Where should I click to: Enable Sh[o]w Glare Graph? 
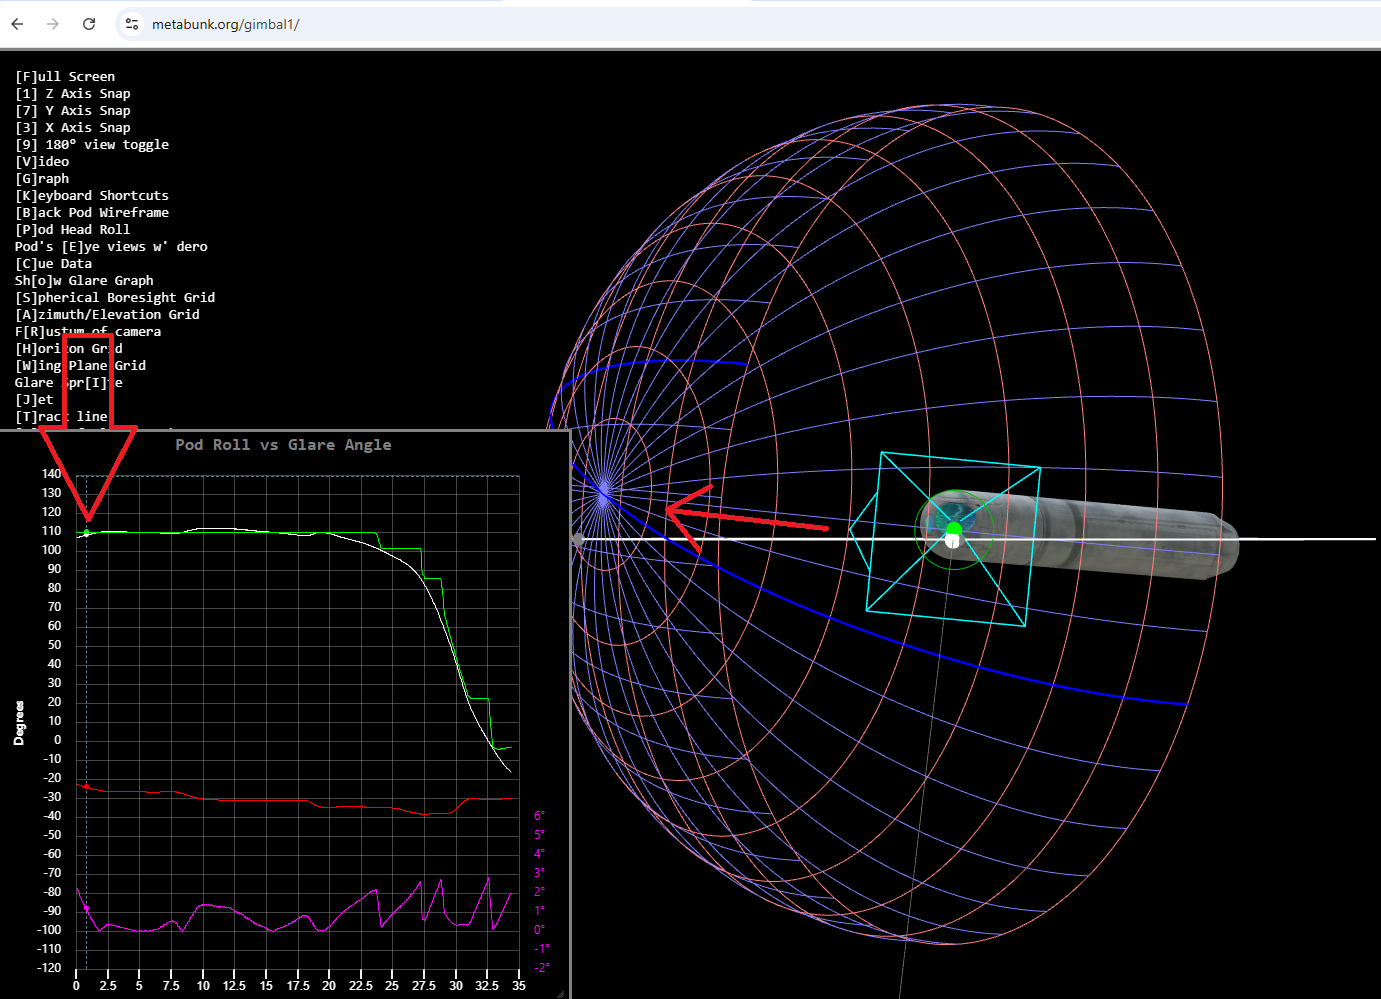(x=84, y=280)
